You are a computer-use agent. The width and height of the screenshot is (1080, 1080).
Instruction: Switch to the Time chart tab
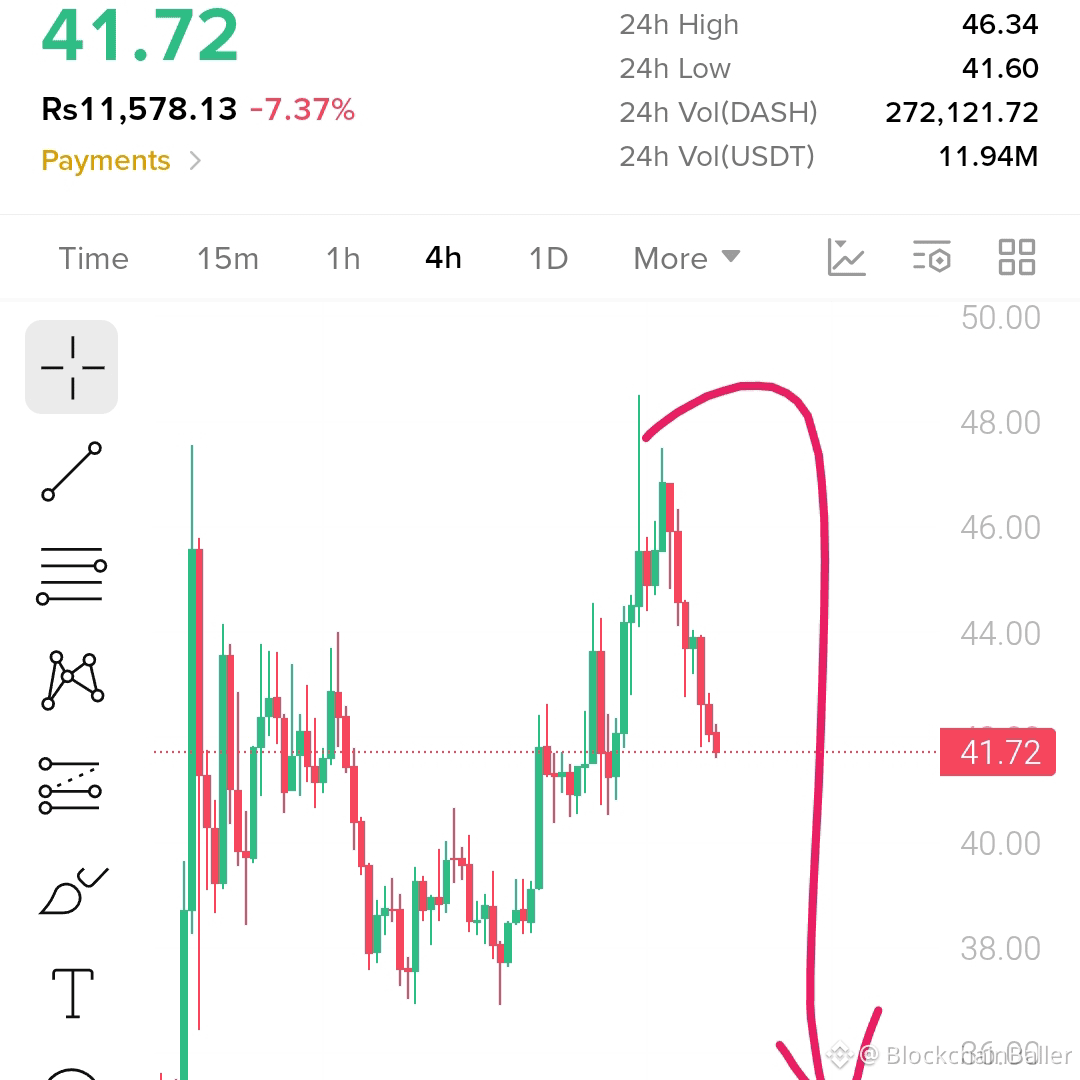[x=94, y=259]
